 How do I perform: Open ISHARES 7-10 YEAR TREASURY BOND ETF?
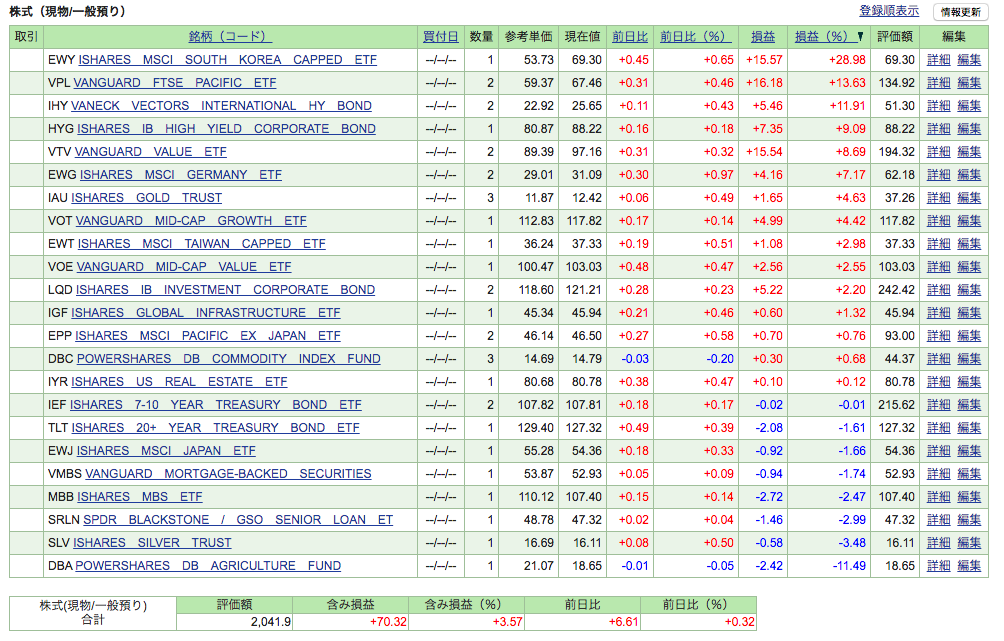[x=216, y=405]
